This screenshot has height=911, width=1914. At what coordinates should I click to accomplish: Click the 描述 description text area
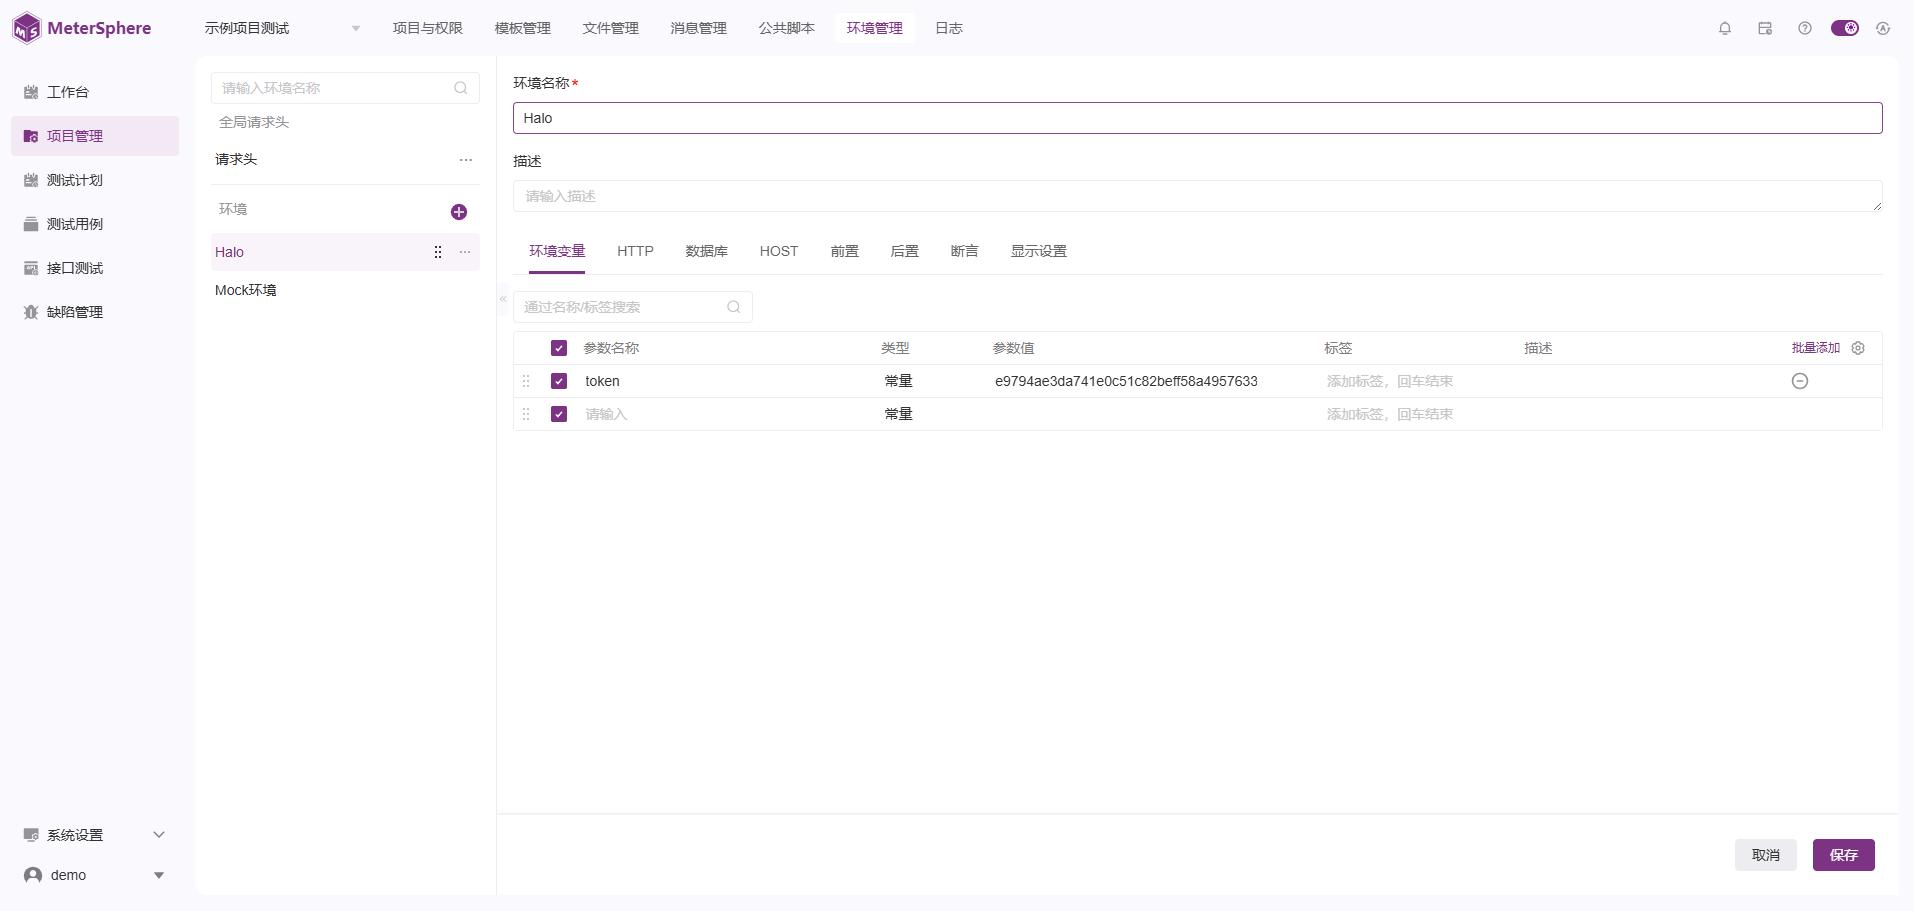click(1196, 196)
